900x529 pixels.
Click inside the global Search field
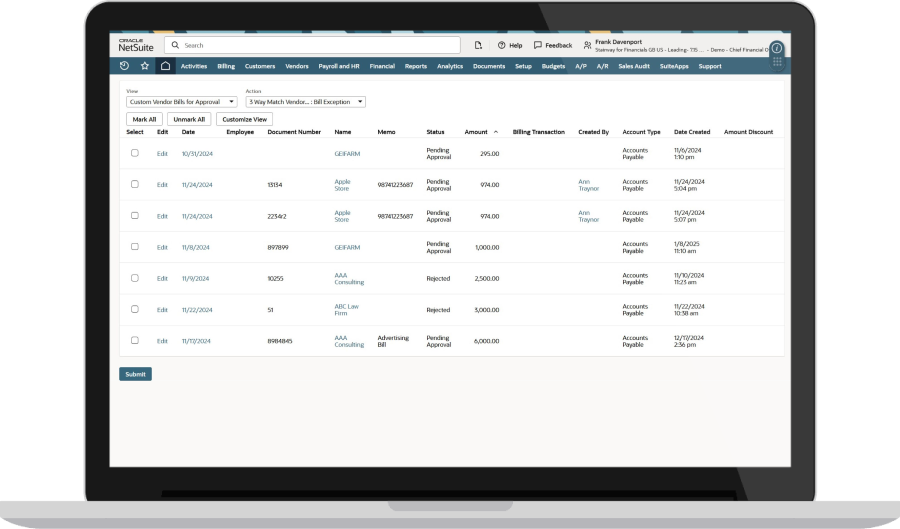click(x=315, y=45)
